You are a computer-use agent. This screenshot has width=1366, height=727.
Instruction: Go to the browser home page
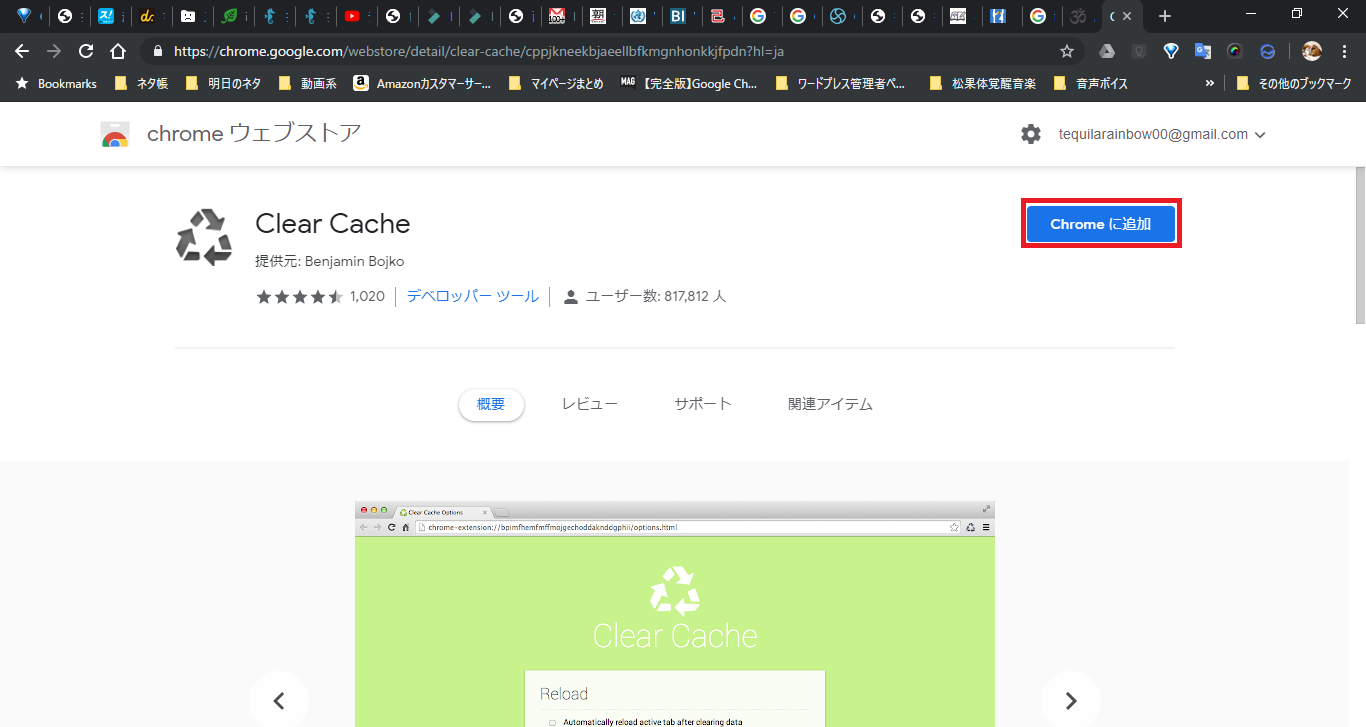(118, 51)
